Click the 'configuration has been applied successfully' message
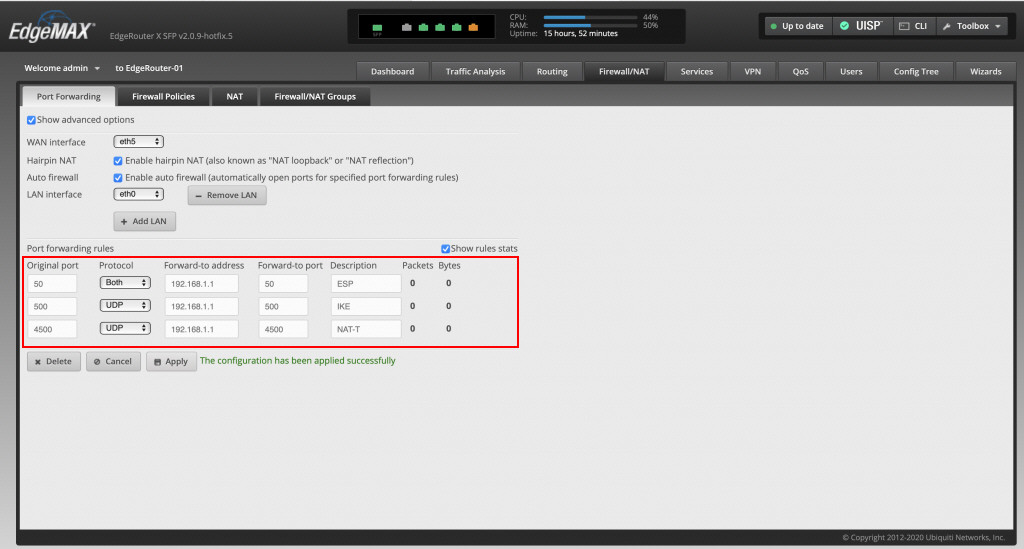Screen dimensions: 1024x549 [x=297, y=360]
